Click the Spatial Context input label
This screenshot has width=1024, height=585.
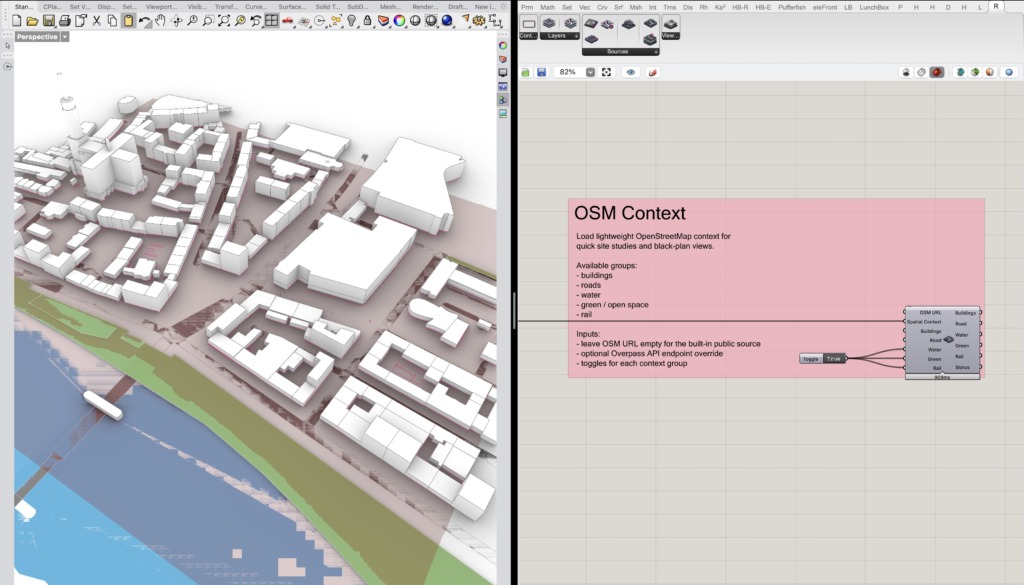pos(923,322)
